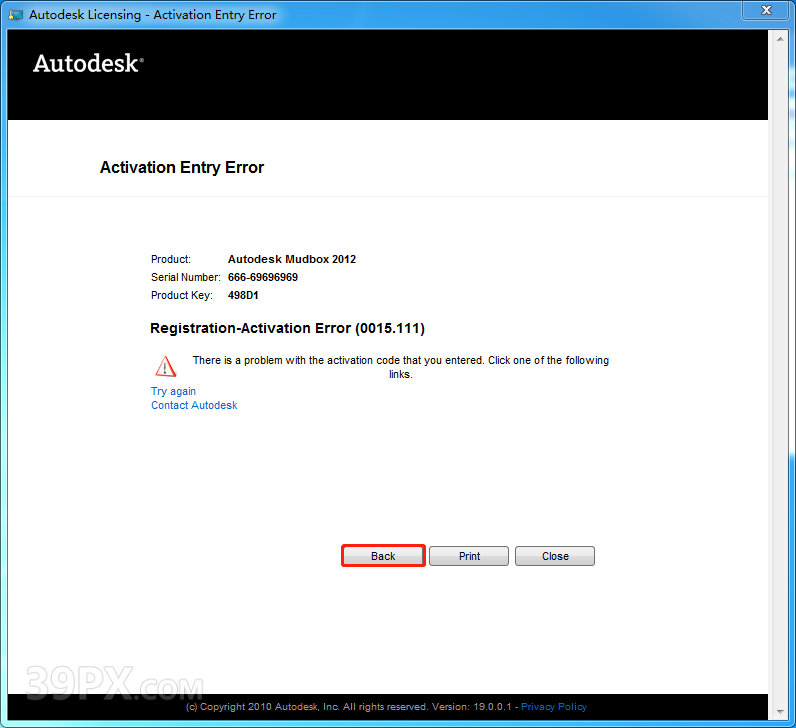Click the window title bar text
Viewport: 796px width, 728px height.
point(153,15)
